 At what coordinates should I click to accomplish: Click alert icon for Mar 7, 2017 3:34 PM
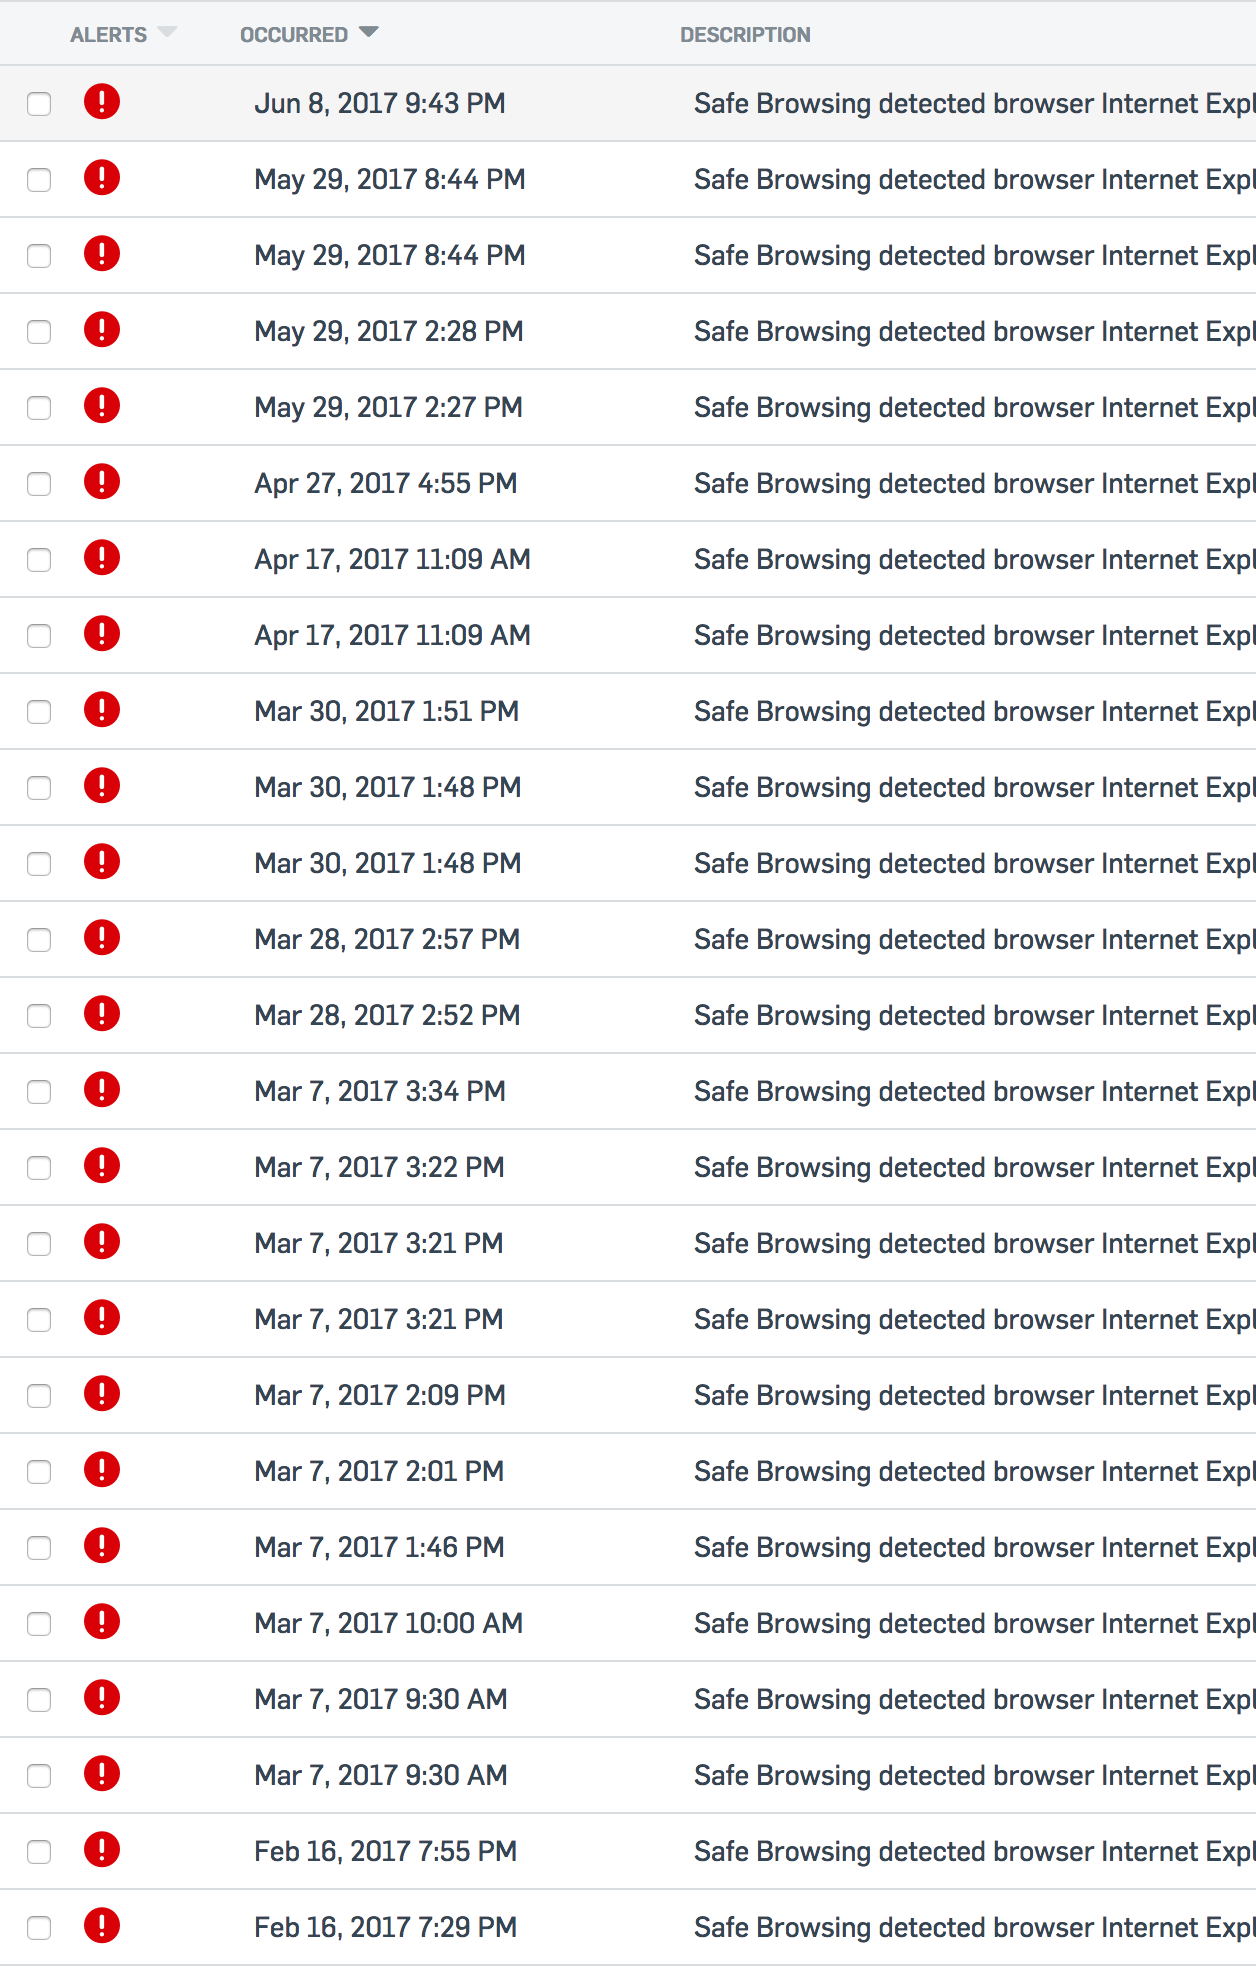click(x=102, y=1090)
